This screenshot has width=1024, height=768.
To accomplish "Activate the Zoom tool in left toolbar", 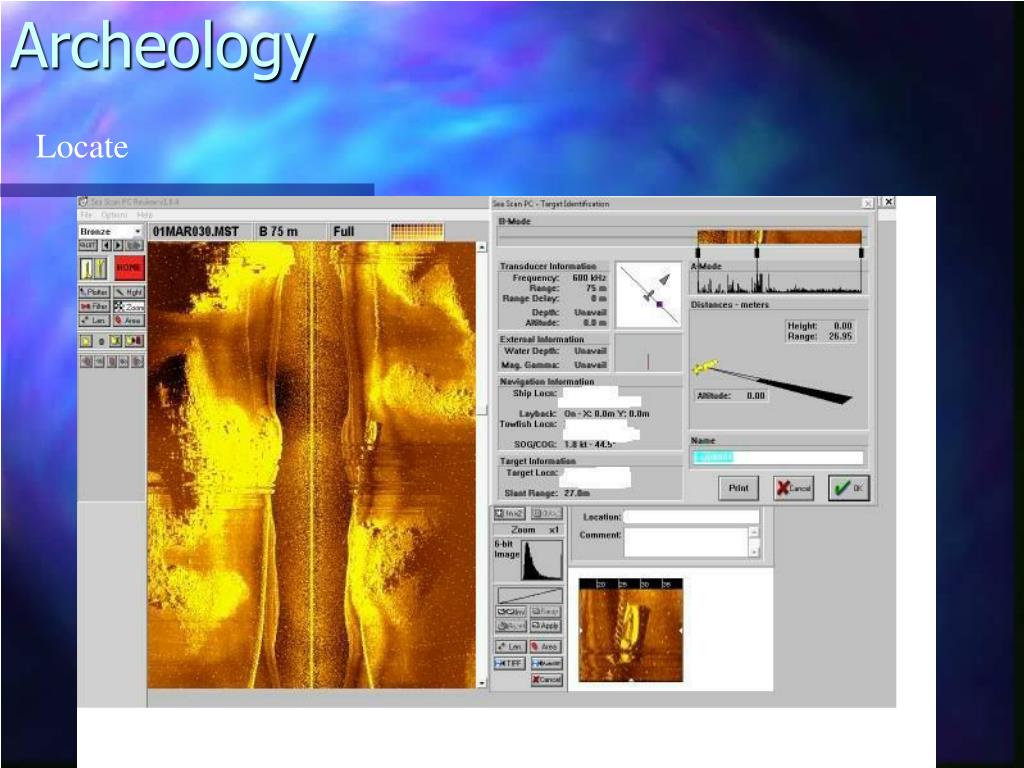I will [129, 306].
